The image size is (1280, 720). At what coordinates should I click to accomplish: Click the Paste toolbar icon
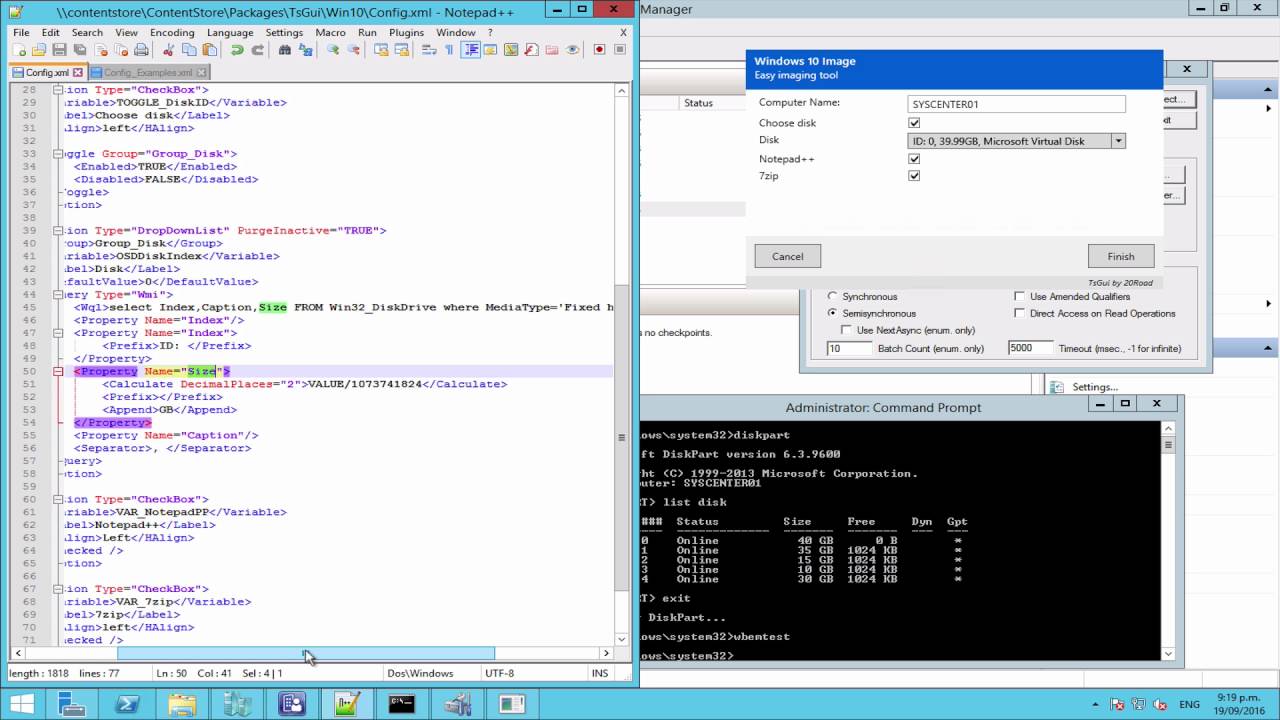209,50
